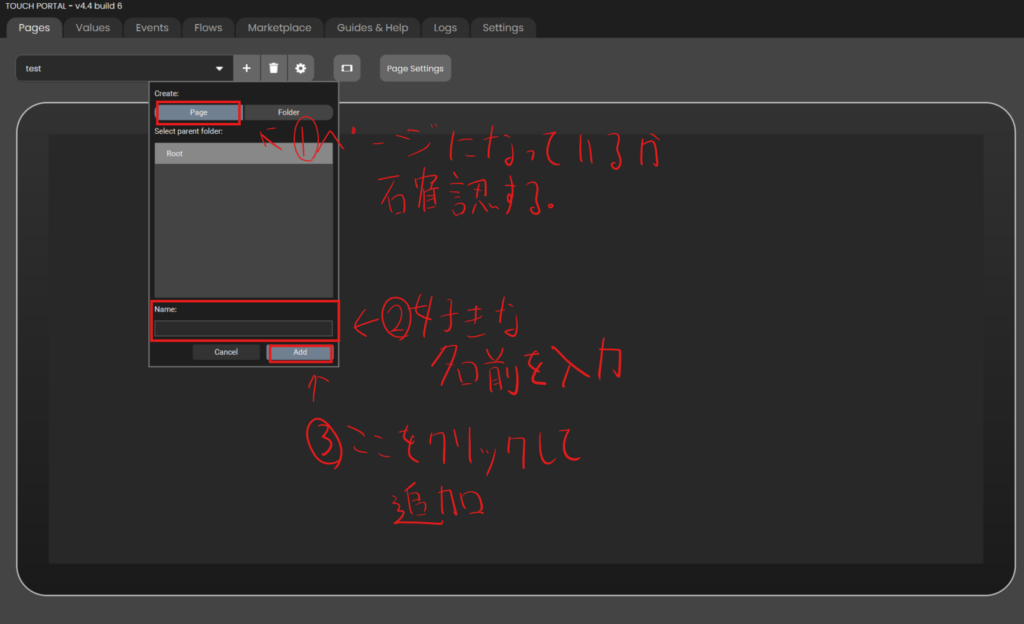Image resolution: width=1024 pixels, height=624 pixels.
Task: Click the Name text field
Action: coord(243,328)
